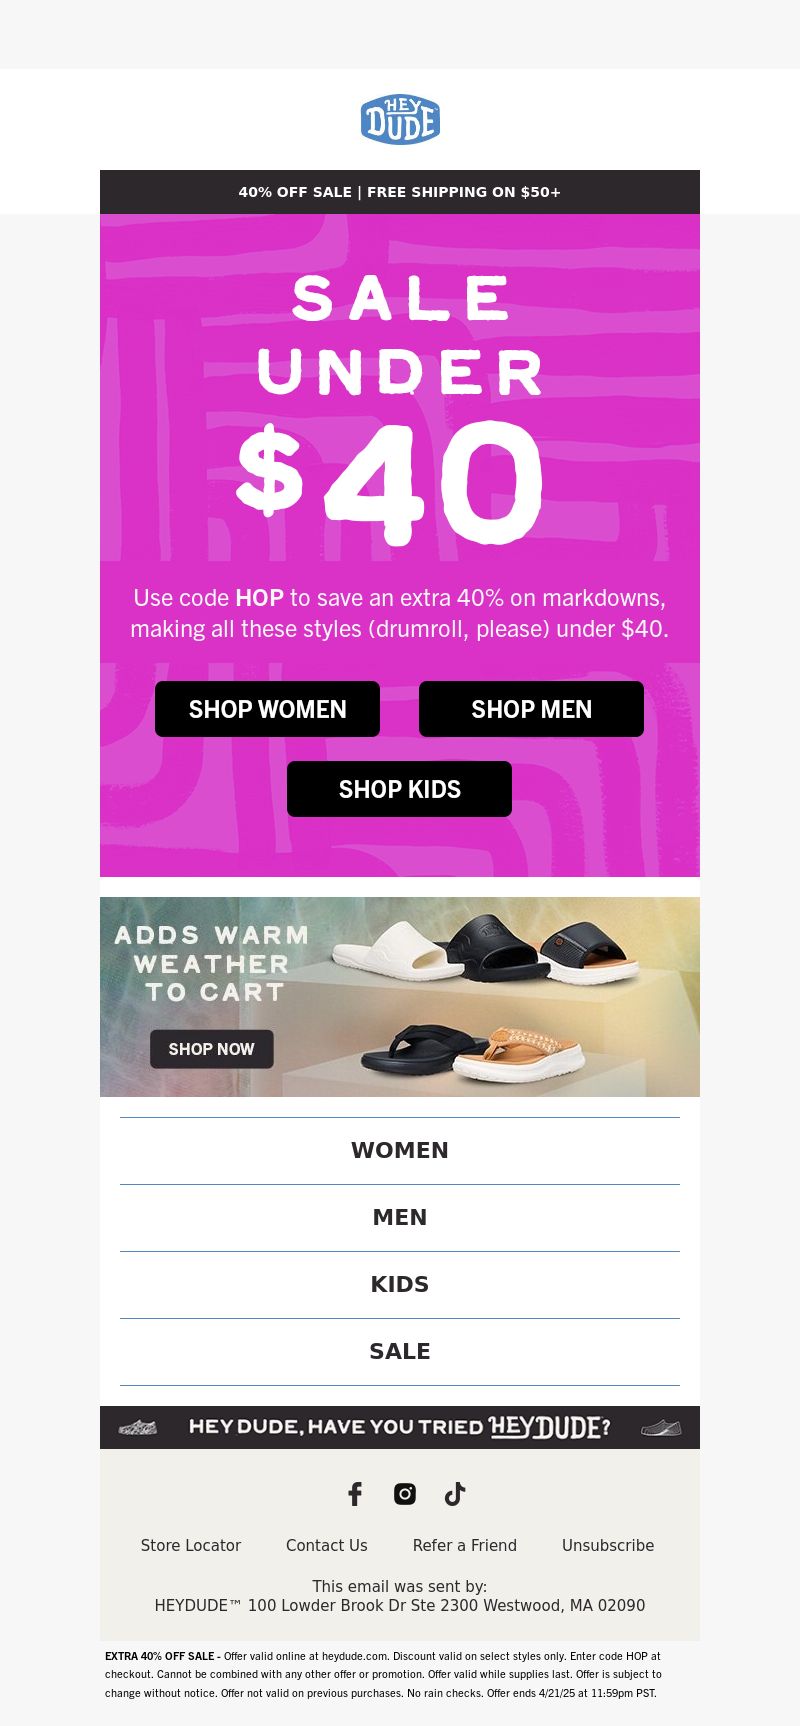Open the SALE category link

click(x=400, y=1351)
